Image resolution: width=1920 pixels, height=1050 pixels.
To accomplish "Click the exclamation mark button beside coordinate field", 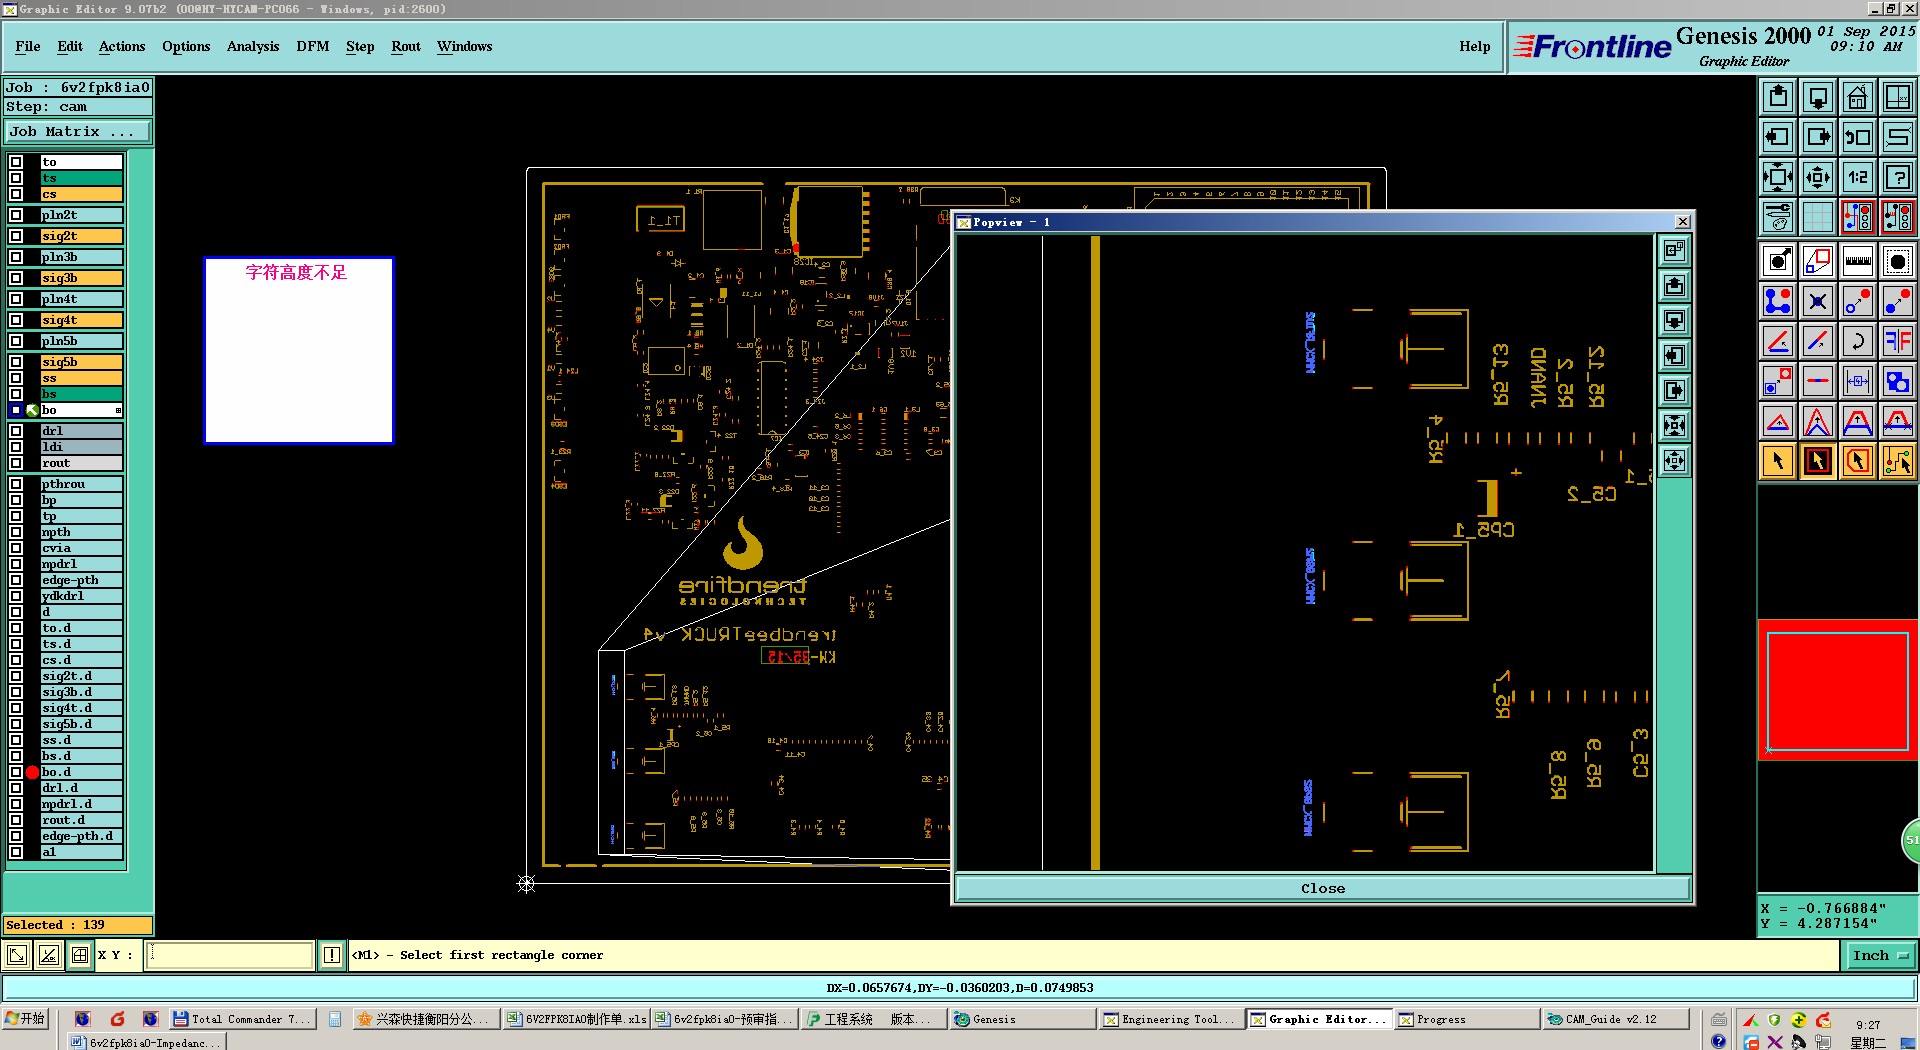I will click(332, 955).
